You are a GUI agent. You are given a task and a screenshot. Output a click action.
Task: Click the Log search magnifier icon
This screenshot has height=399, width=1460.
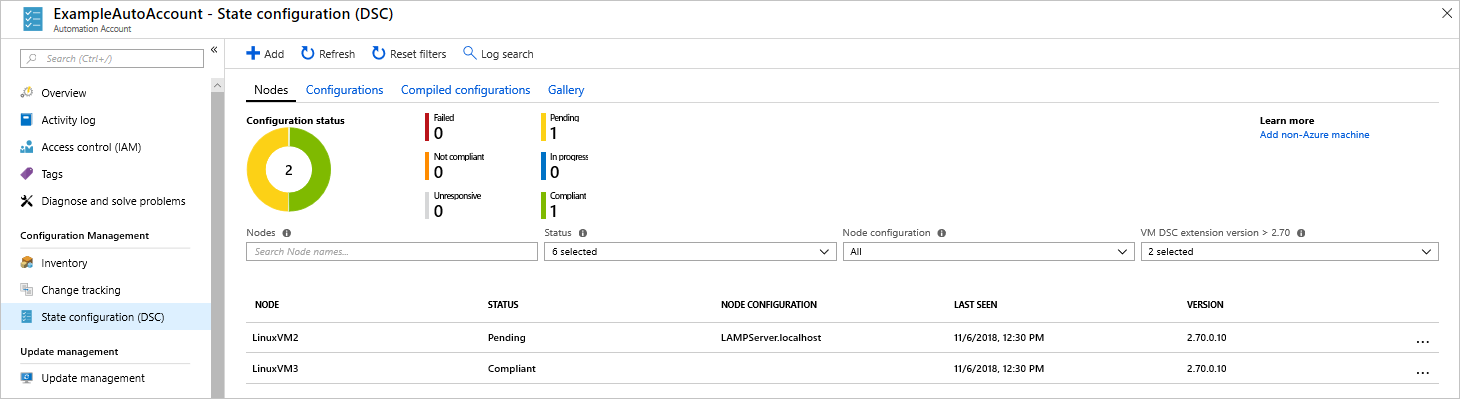coord(470,53)
